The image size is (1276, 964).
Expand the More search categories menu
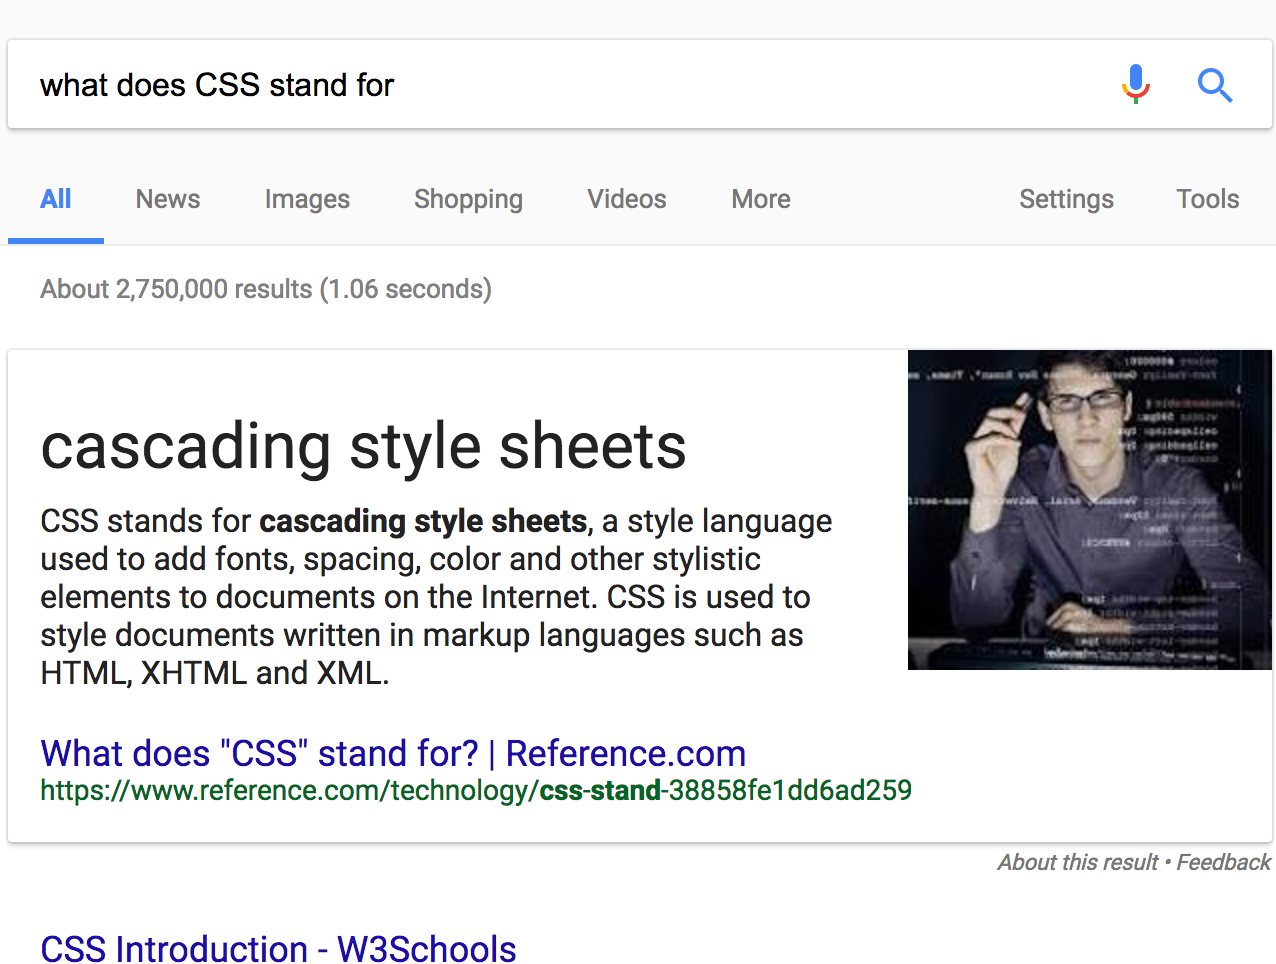pyautogui.click(x=761, y=199)
